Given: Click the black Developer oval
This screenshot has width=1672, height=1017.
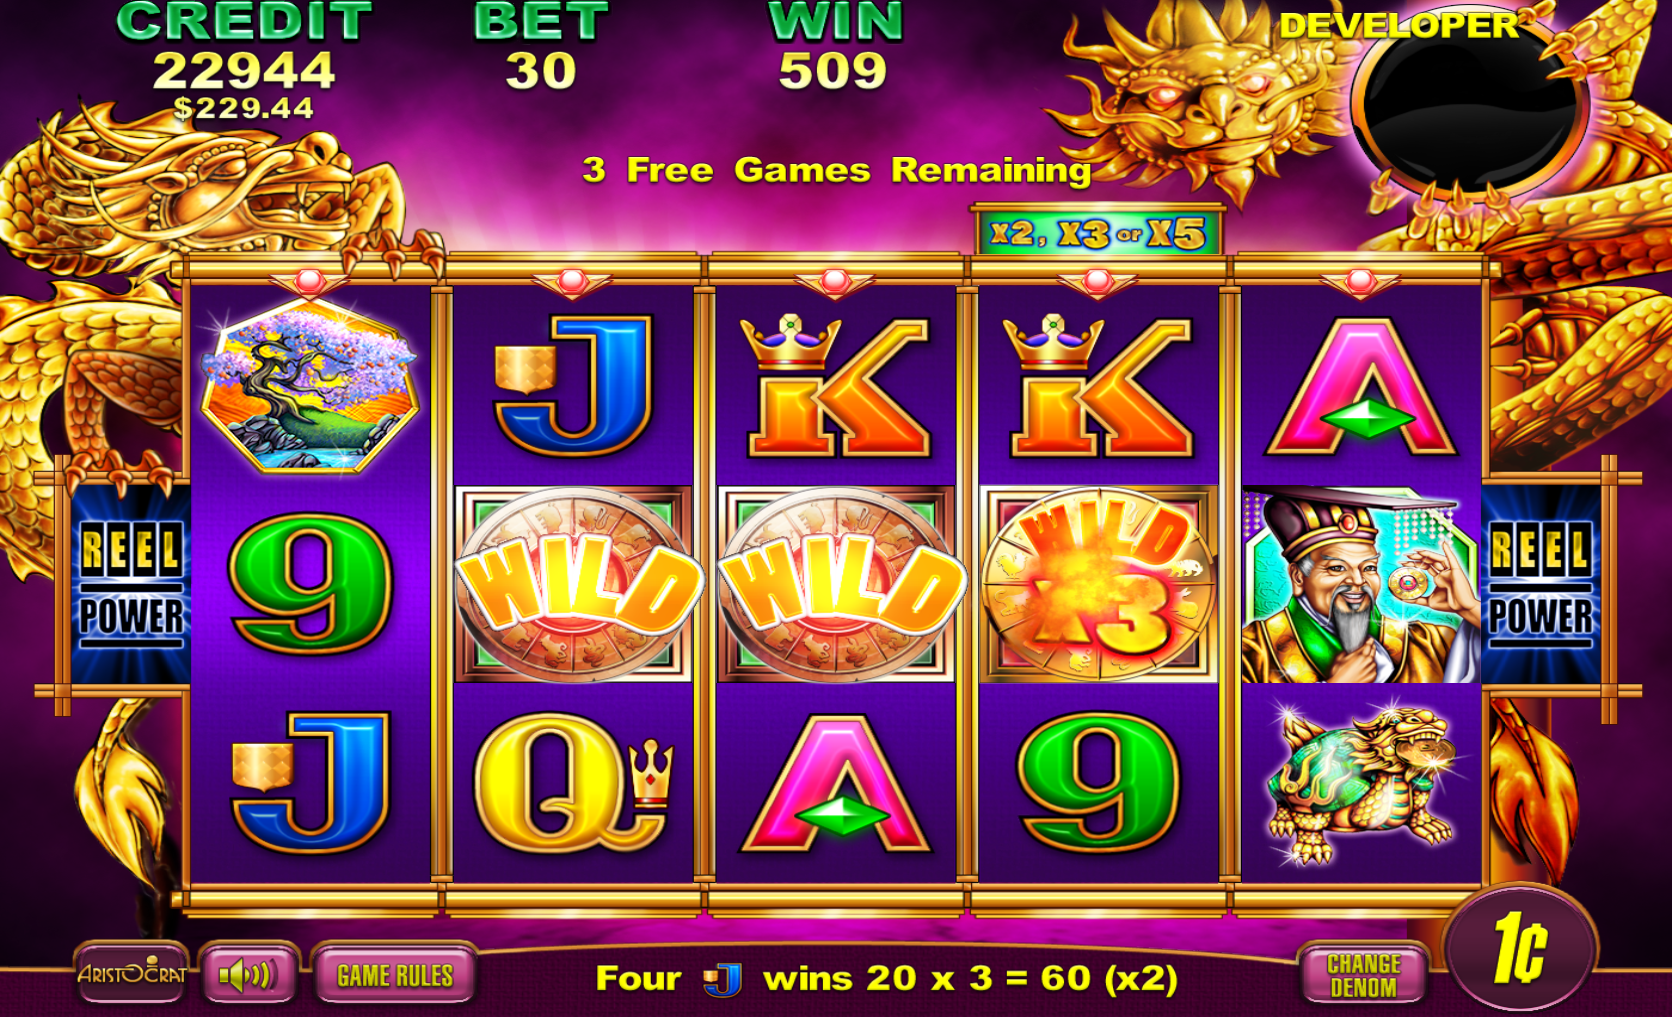Looking at the screenshot, I should [x=1468, y=104].
